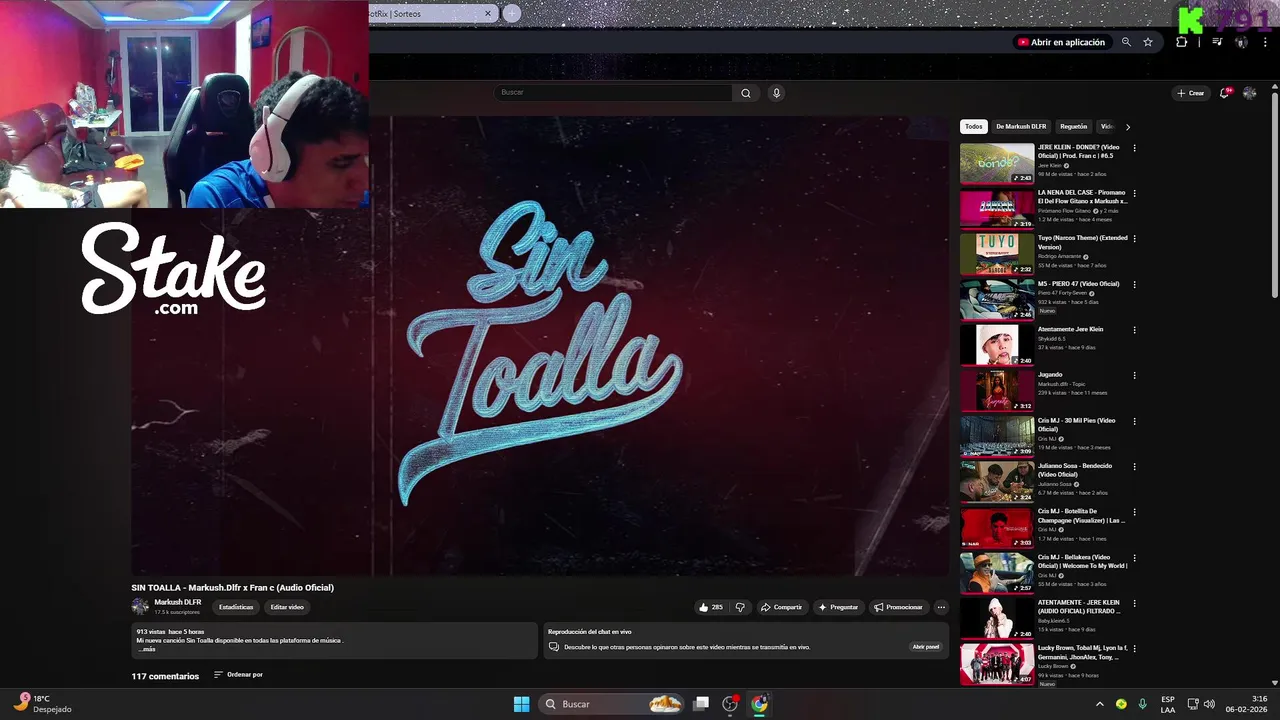Expand the description with ...más
Viewport: 1280px width, 720px height.
point(147,649)
